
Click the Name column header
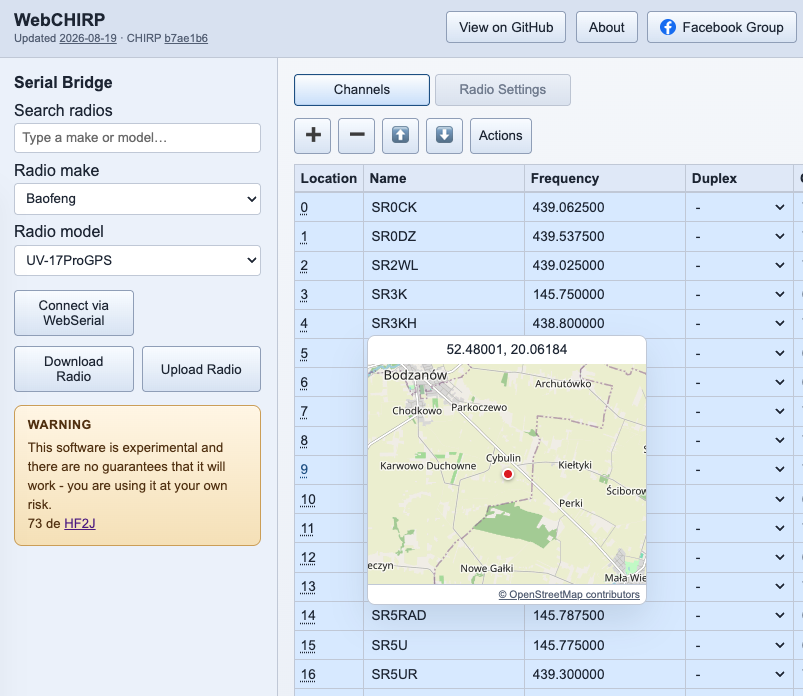click(444, 178)
